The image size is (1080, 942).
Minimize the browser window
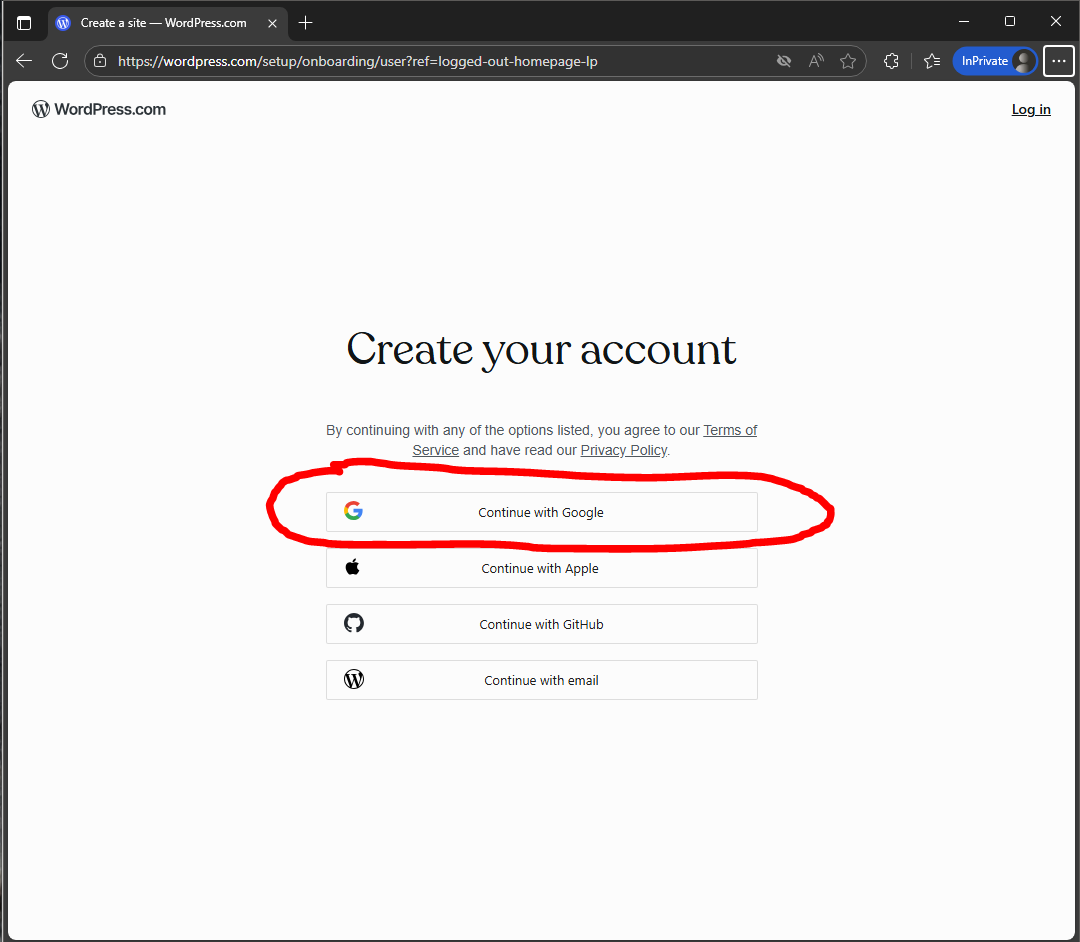pos(964,21)
